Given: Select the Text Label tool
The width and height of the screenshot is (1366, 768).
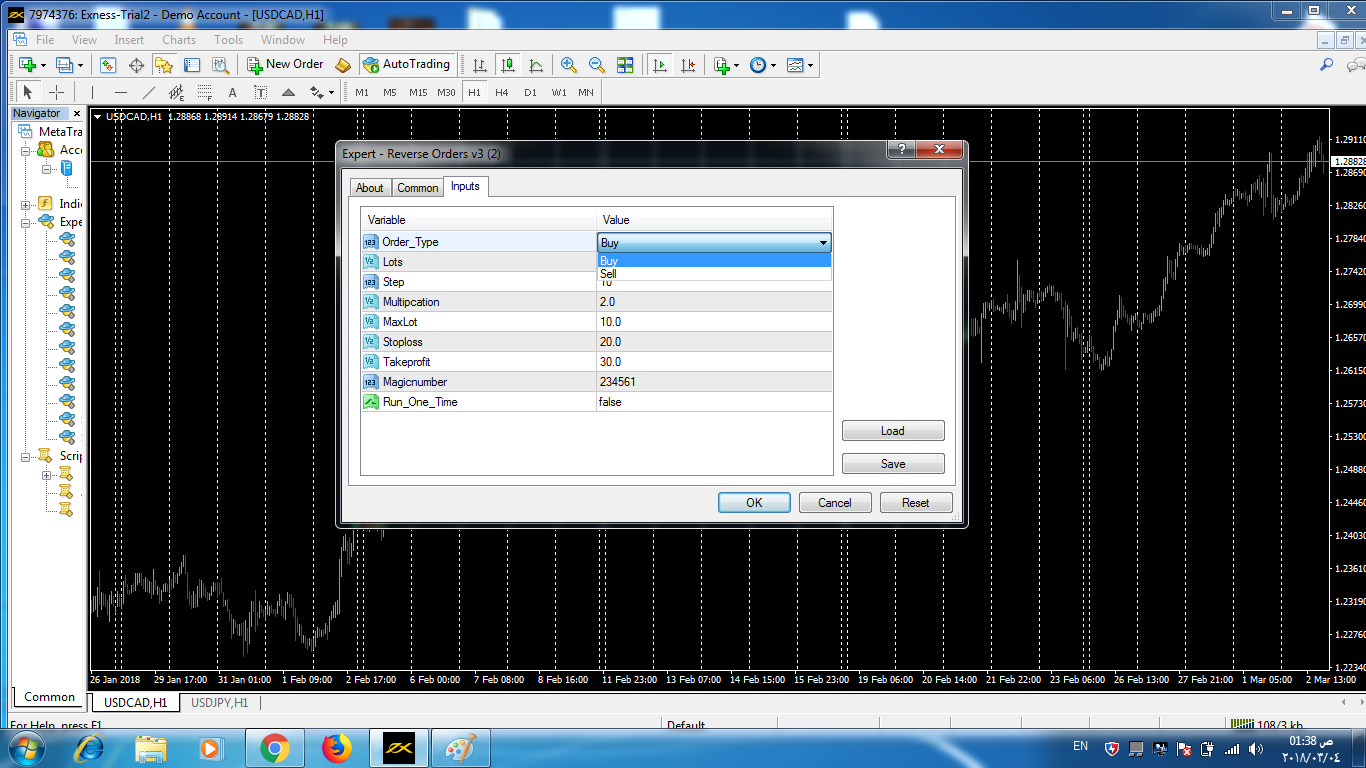Looking at the screenshot, I should (x=261, y=92).
